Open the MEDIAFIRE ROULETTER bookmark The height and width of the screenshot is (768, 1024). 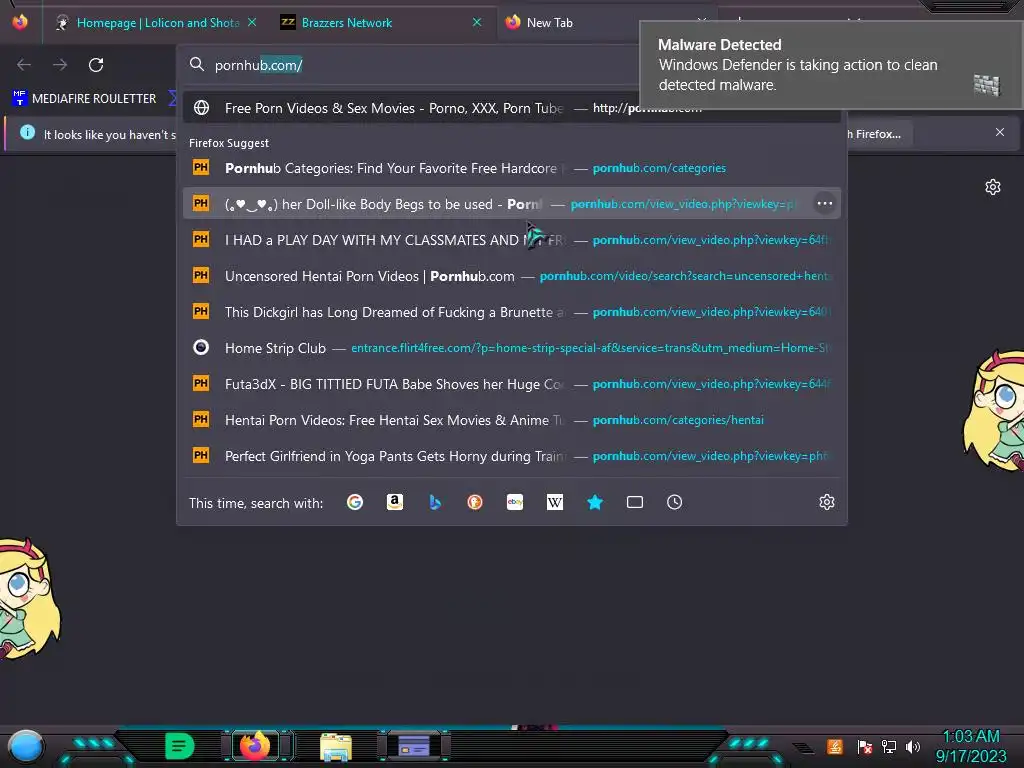click(x=85, y=99)
